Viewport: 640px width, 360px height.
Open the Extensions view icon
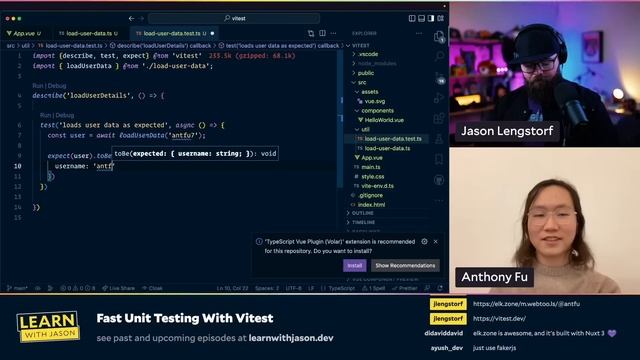click(439, 118)
